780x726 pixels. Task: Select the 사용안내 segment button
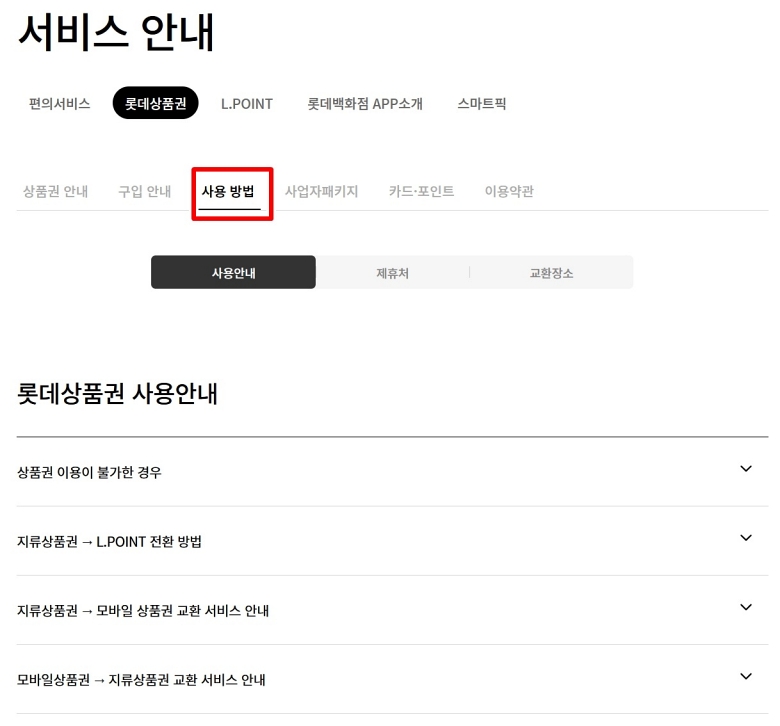[x=233, y=272]
